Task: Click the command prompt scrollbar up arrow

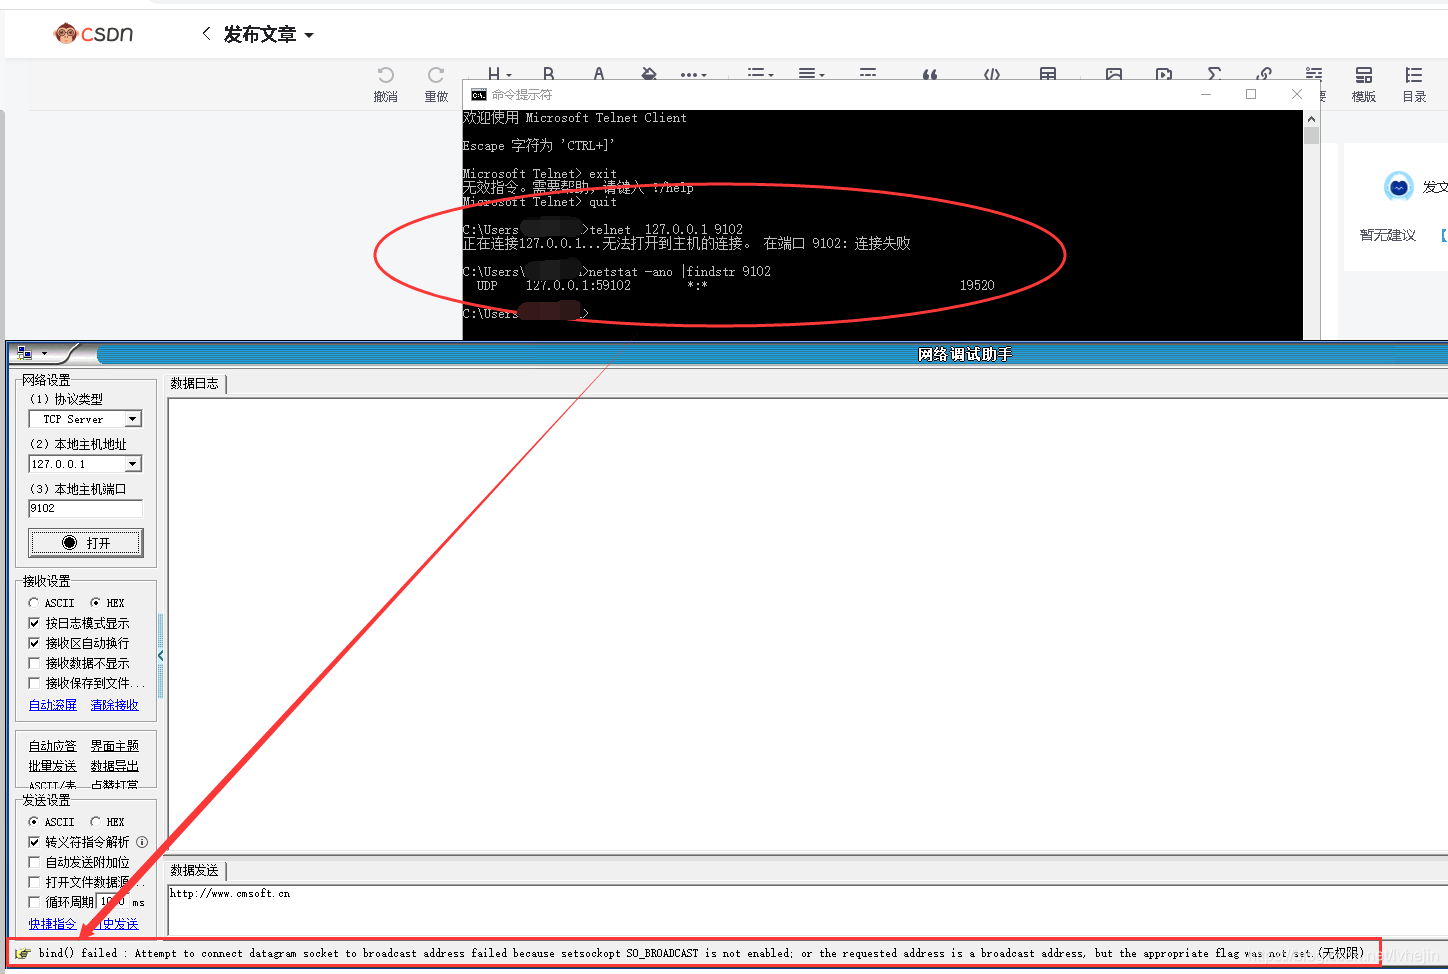Action: (x=1312, y=118)
